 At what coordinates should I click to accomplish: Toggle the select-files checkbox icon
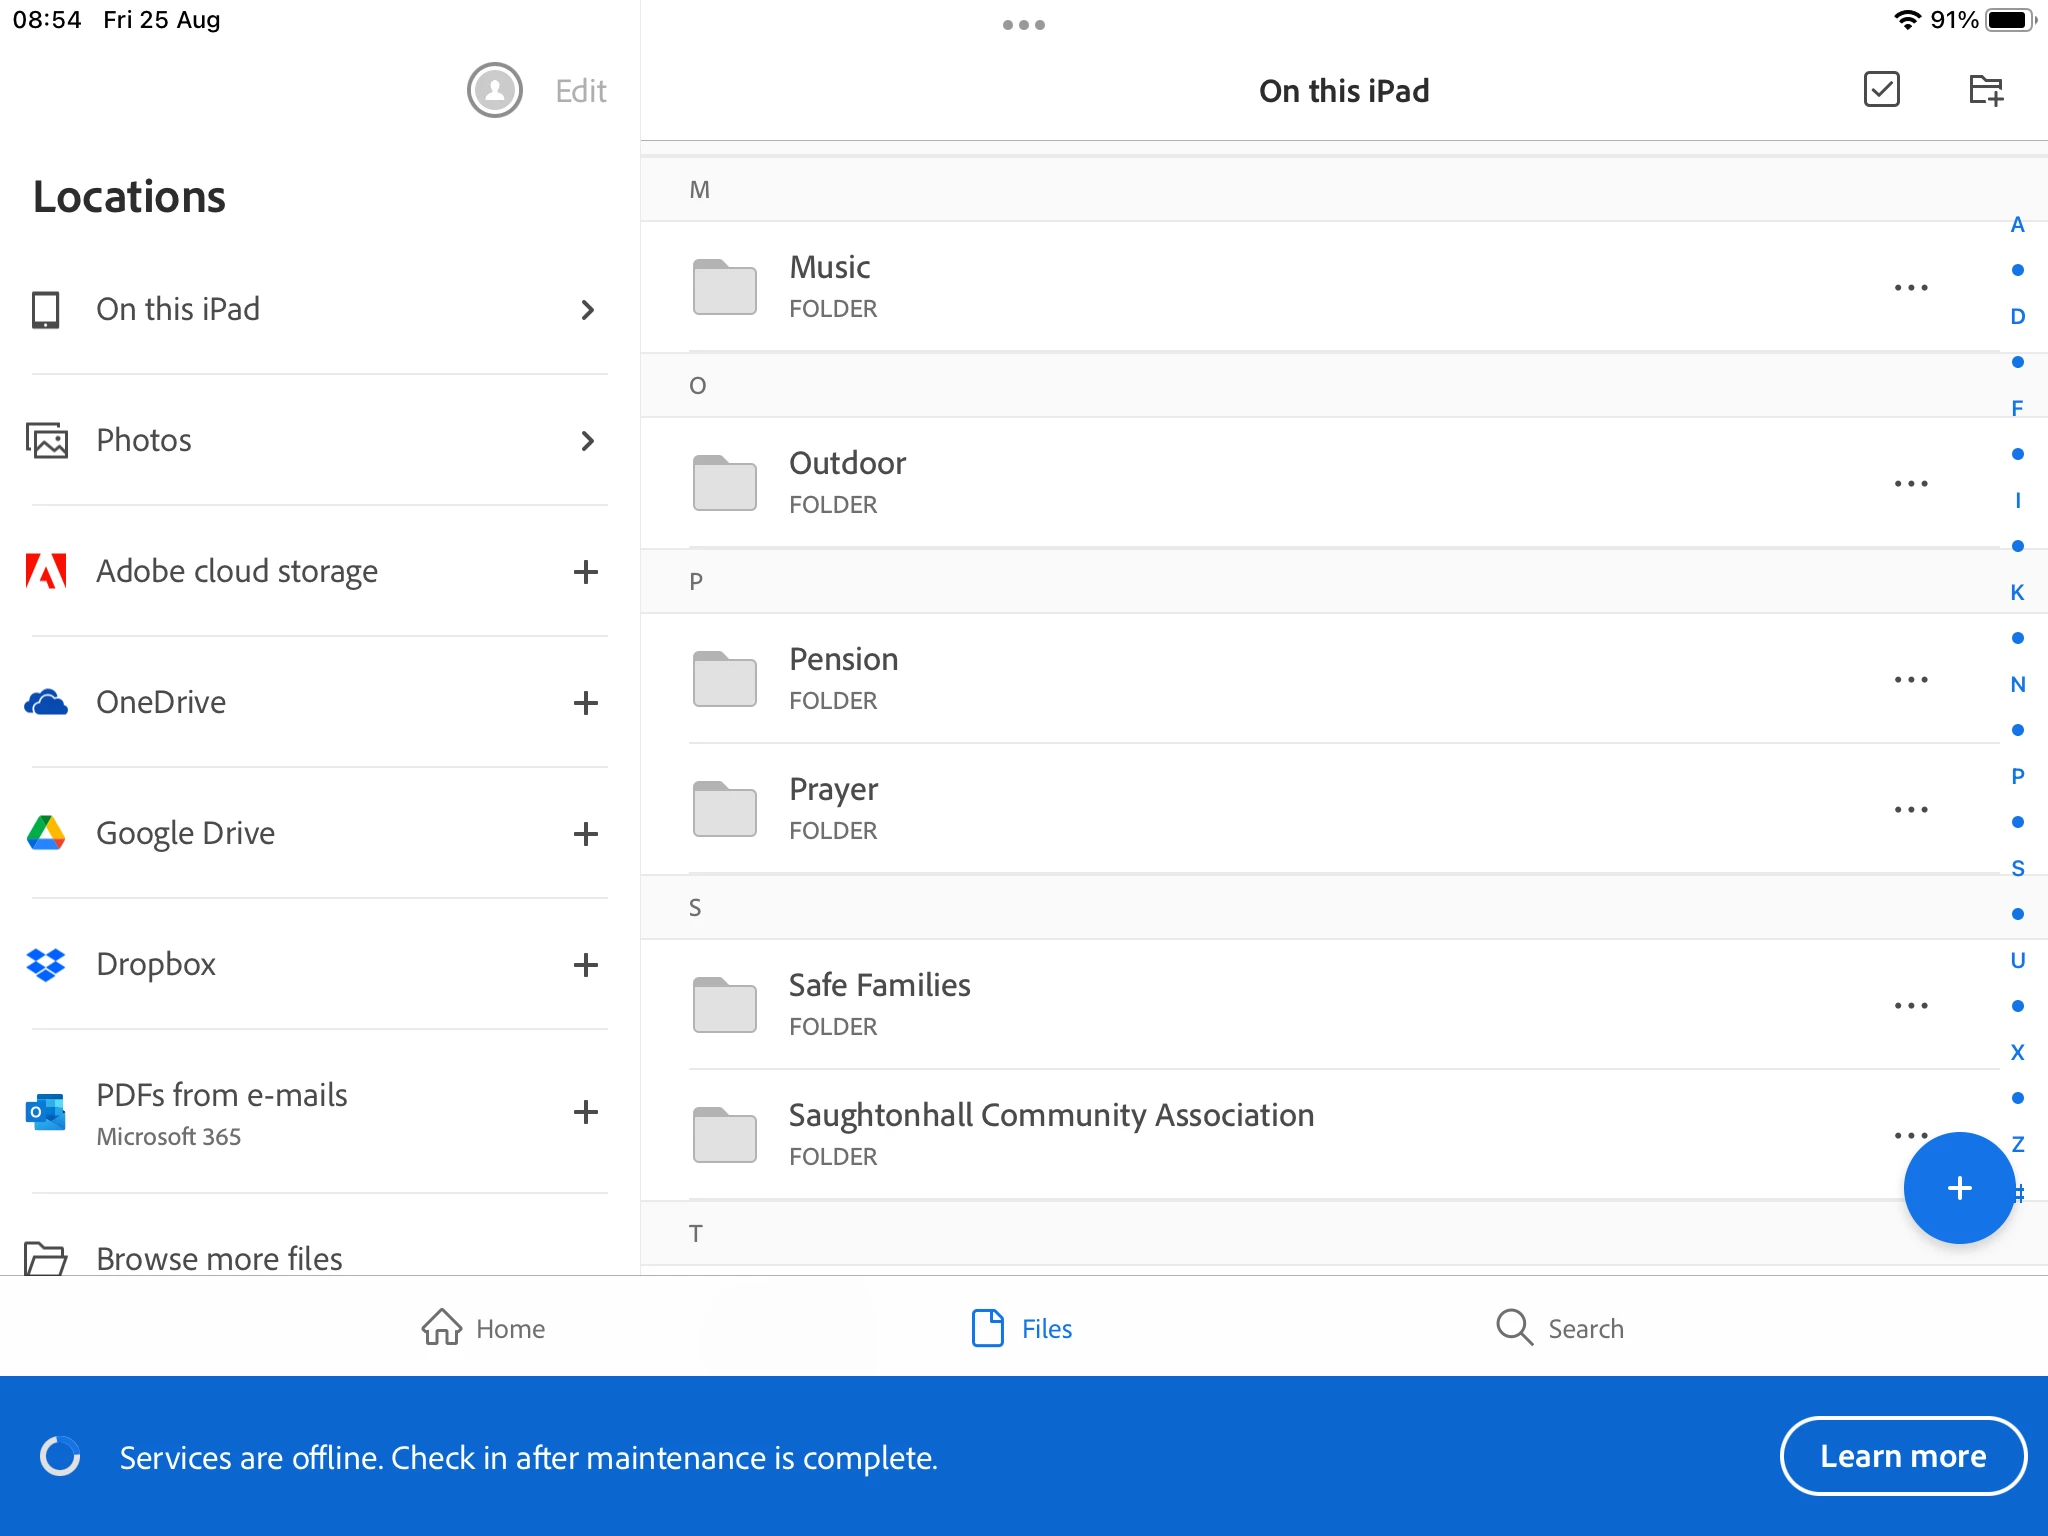[x=1881, y=90]
